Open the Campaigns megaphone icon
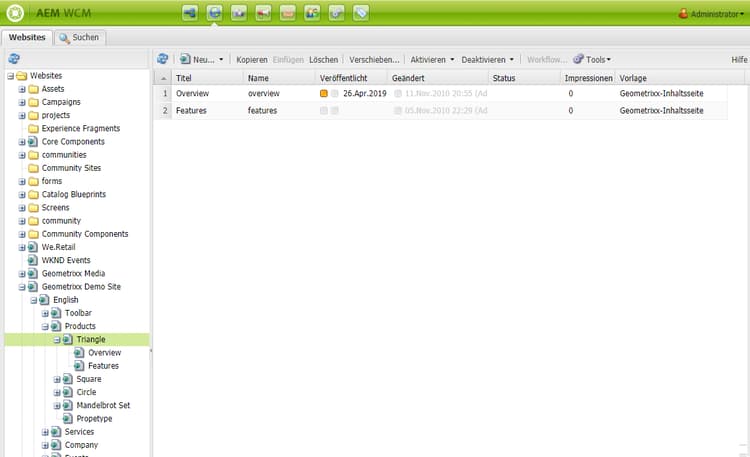The image size is (750, 457). pos(263,13)
